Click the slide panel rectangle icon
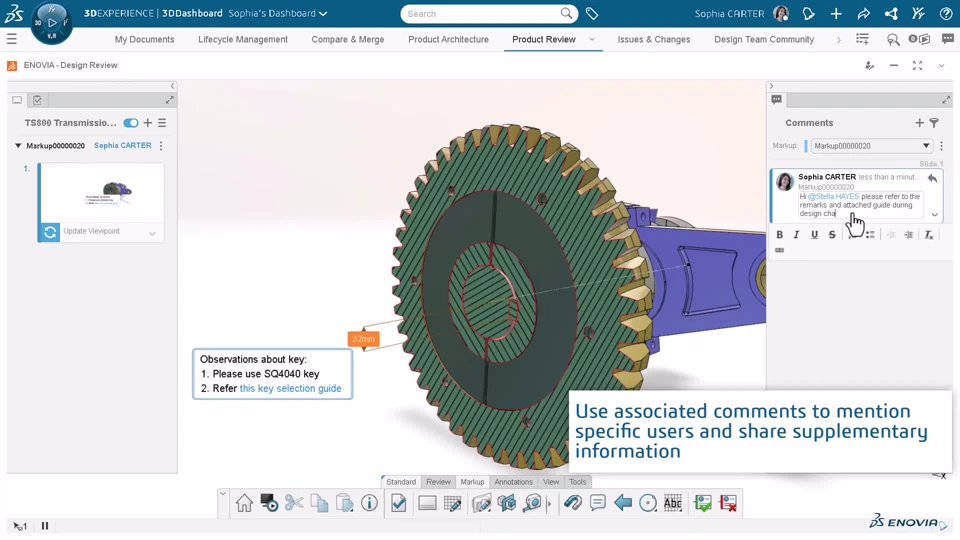960x540 pixels. (x=427, y=503)
